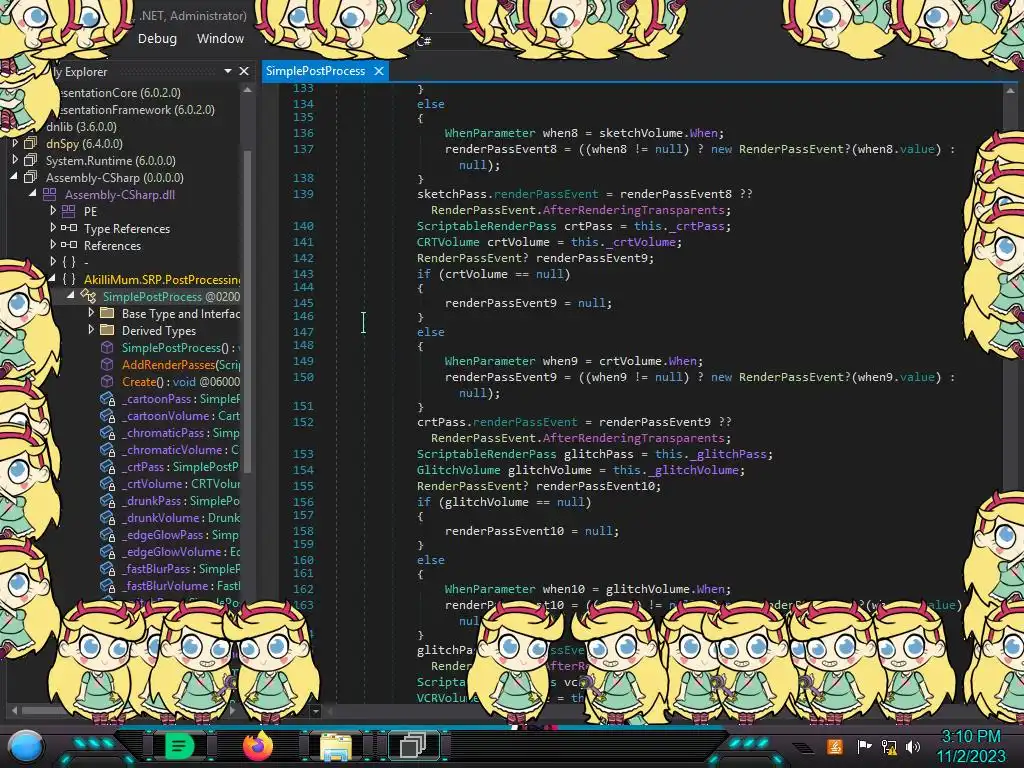Click the Derived Types folder icon
This screenshot has height=768, width=1024.
(107, 330)
